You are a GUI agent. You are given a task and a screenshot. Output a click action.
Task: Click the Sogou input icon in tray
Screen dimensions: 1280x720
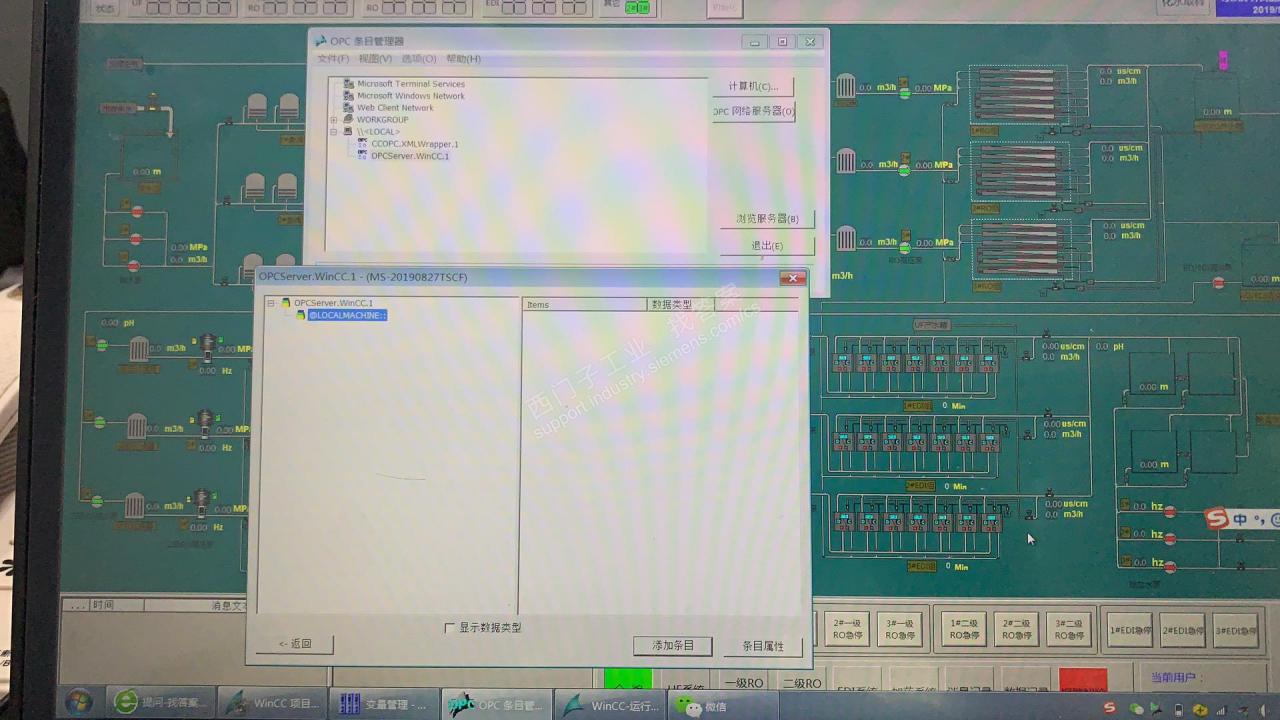(x=1110, y=709)
